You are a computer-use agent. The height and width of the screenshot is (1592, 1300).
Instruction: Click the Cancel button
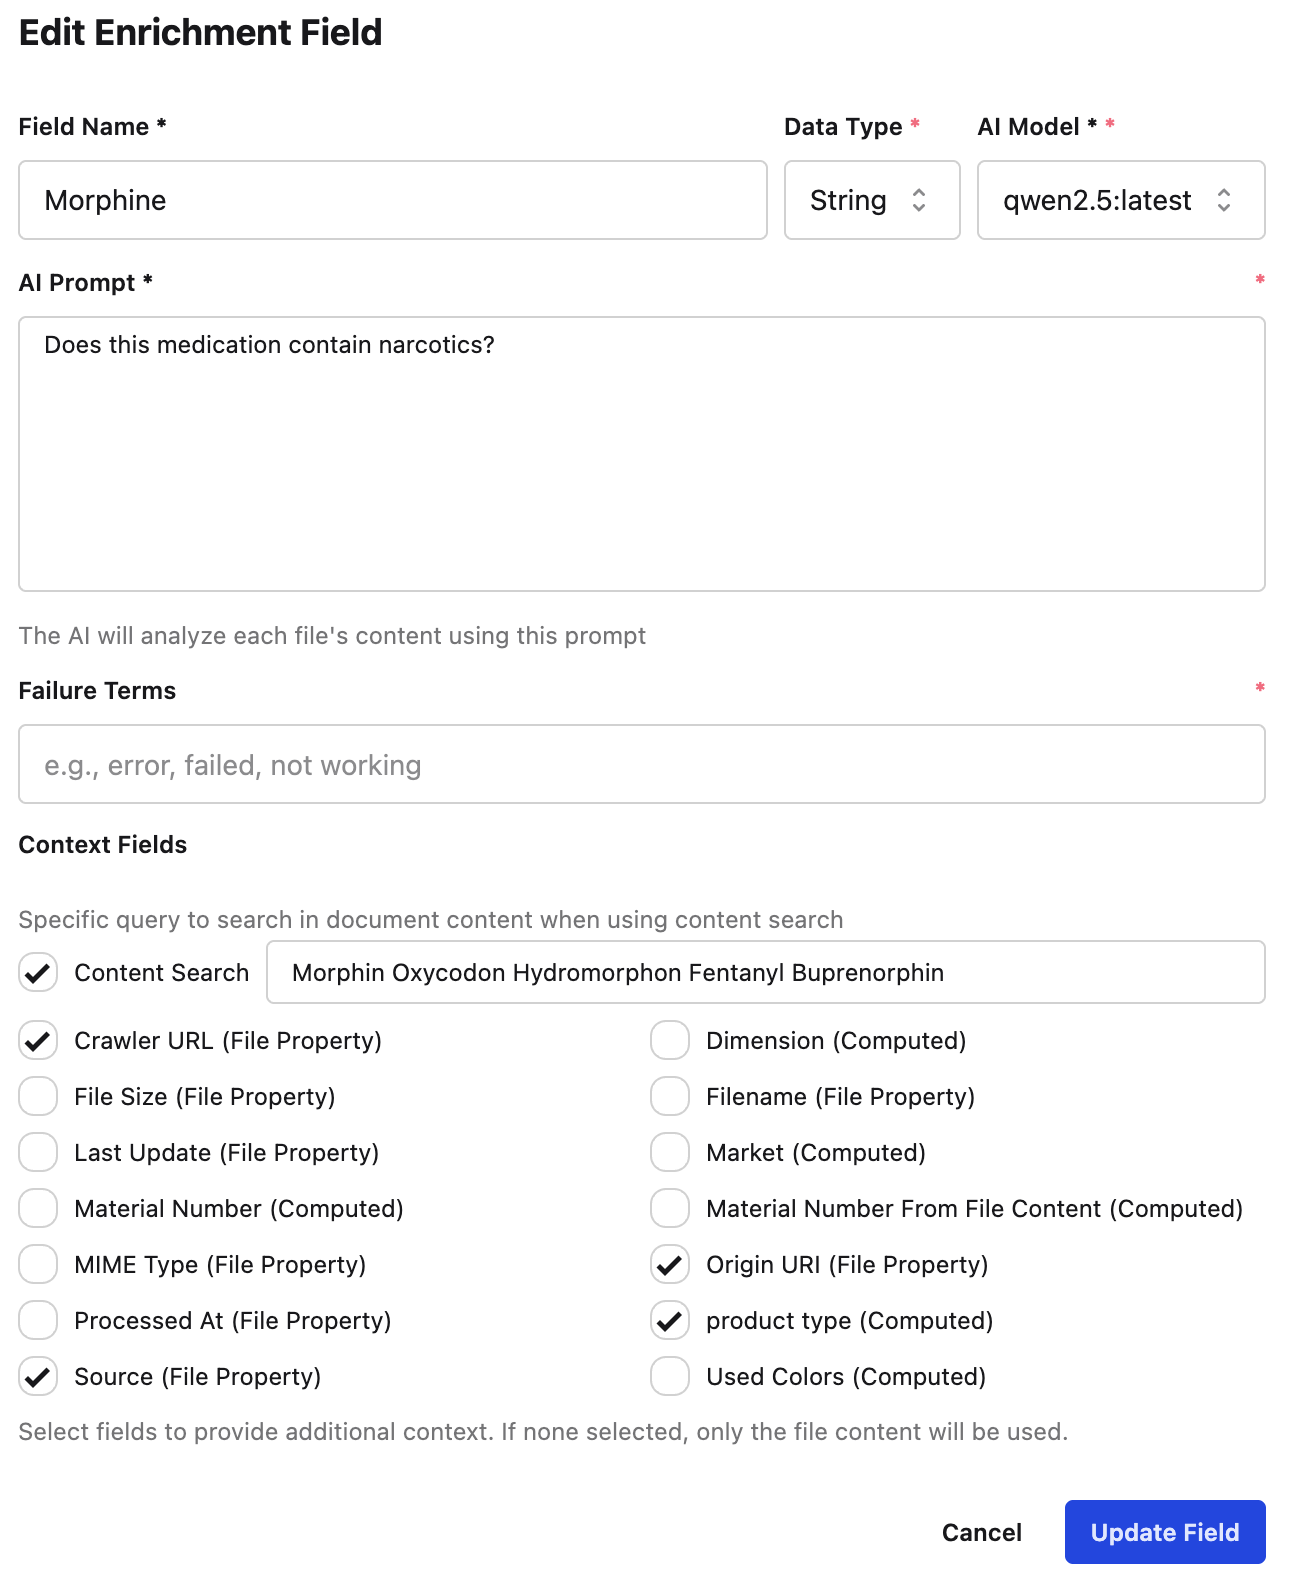pyautogui.click(x=981, y=1532)
